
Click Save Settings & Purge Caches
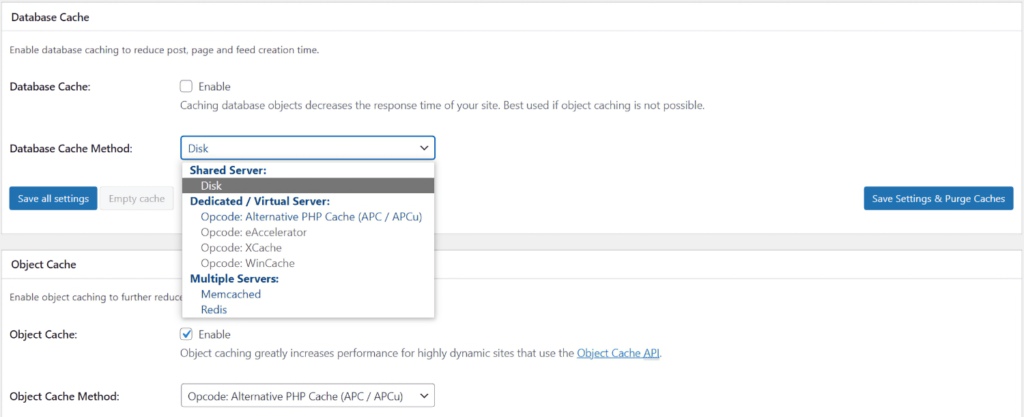click(938, 198)
